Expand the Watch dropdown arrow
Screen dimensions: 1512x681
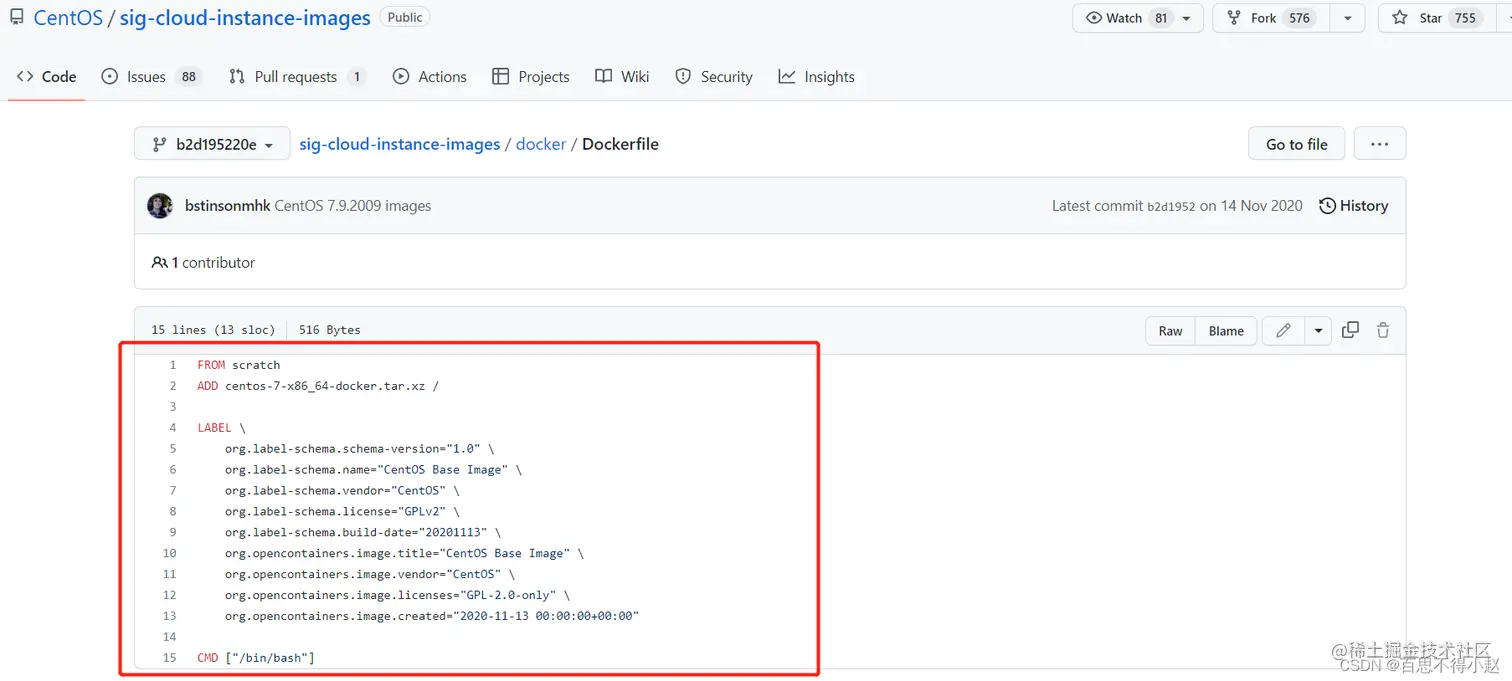pos(1187,18)
